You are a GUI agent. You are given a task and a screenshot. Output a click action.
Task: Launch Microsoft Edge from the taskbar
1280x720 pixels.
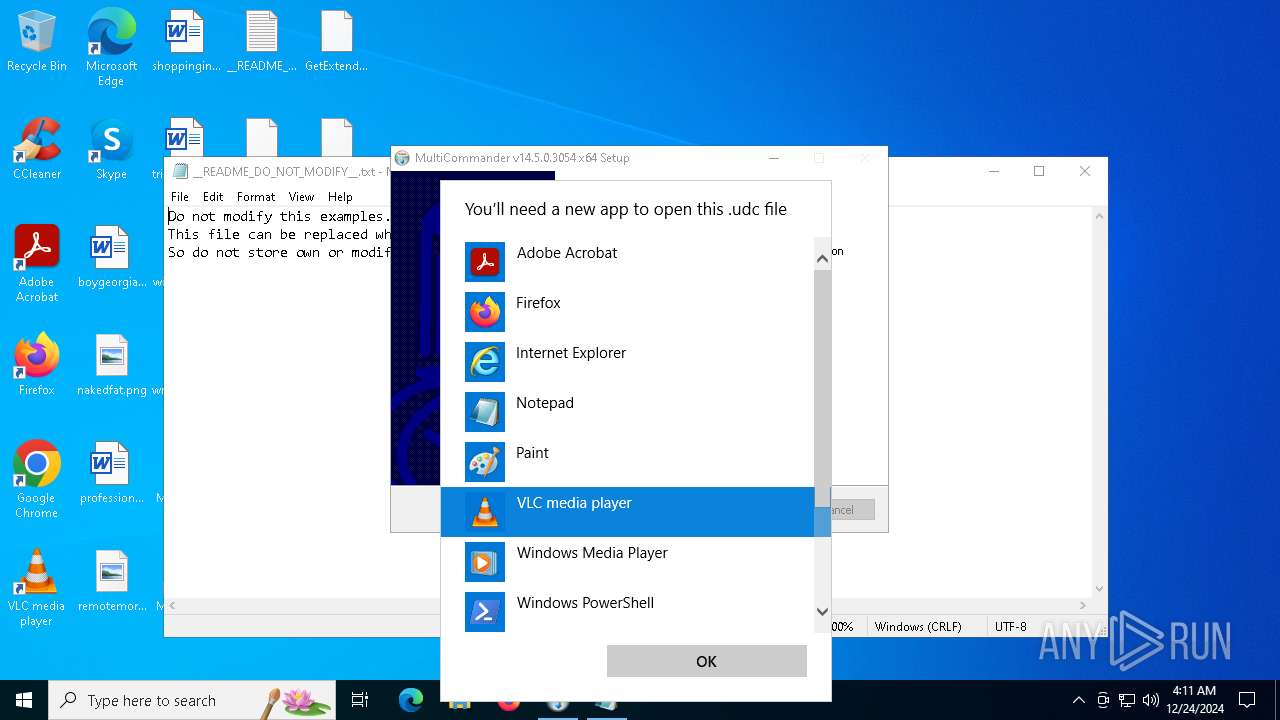[x=411, y=700]
